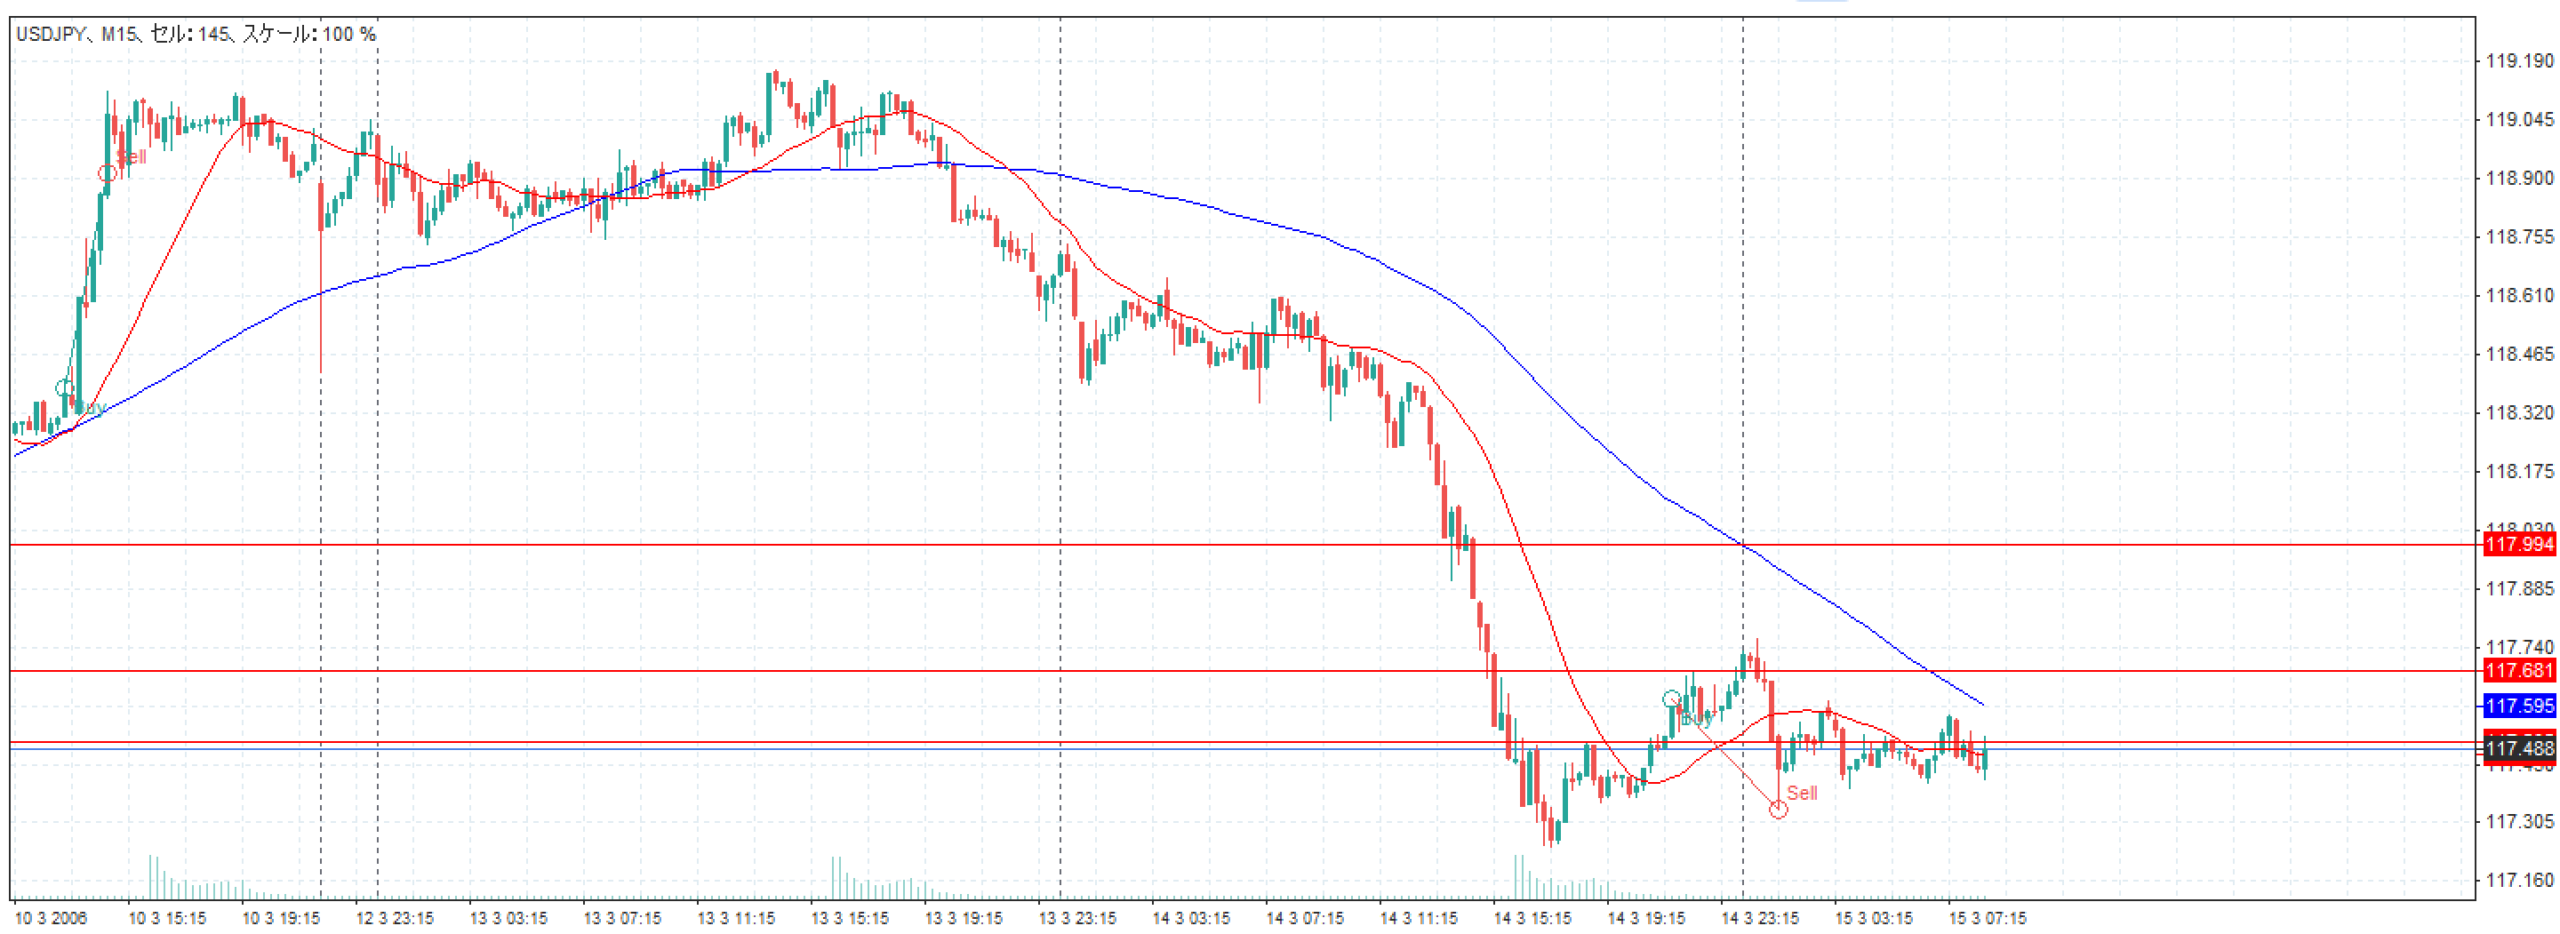Click the red trade line joining Buy and Sell

1725,754
